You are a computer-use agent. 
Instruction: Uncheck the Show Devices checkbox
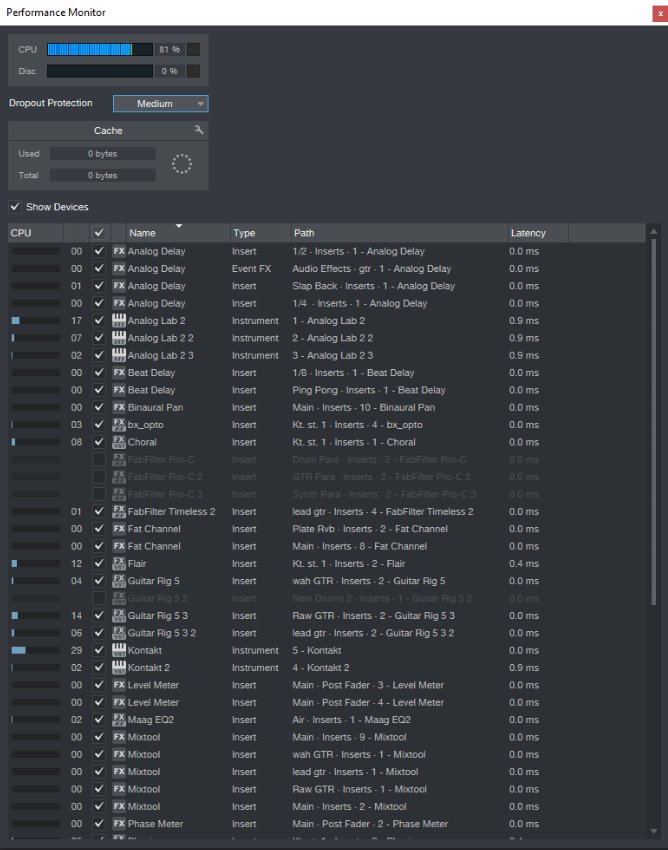[15, 207]
